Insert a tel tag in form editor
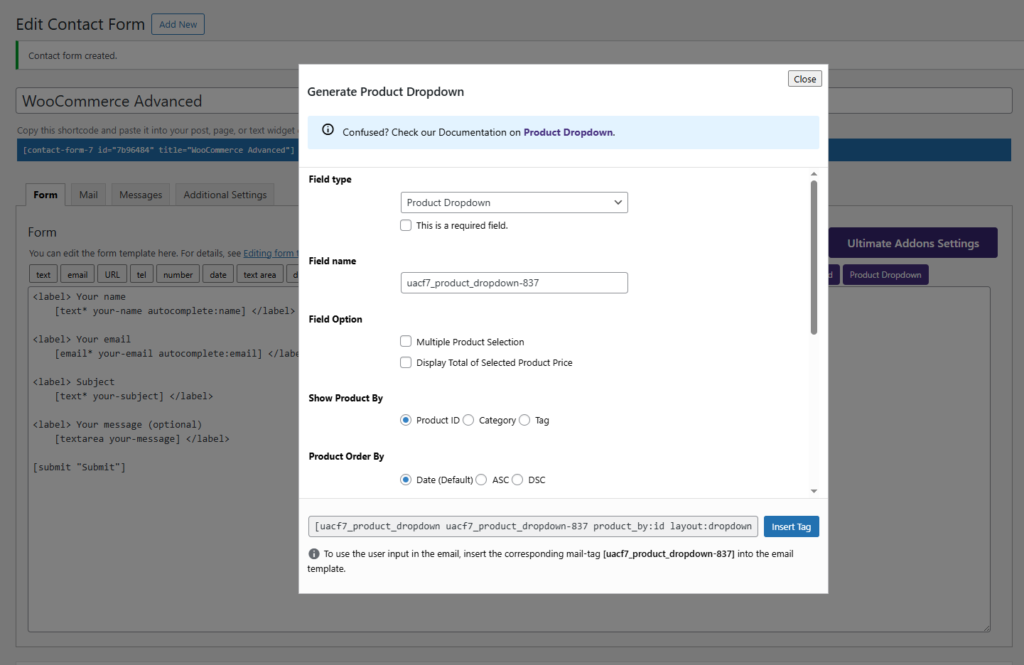 click(x=142, y=275)
